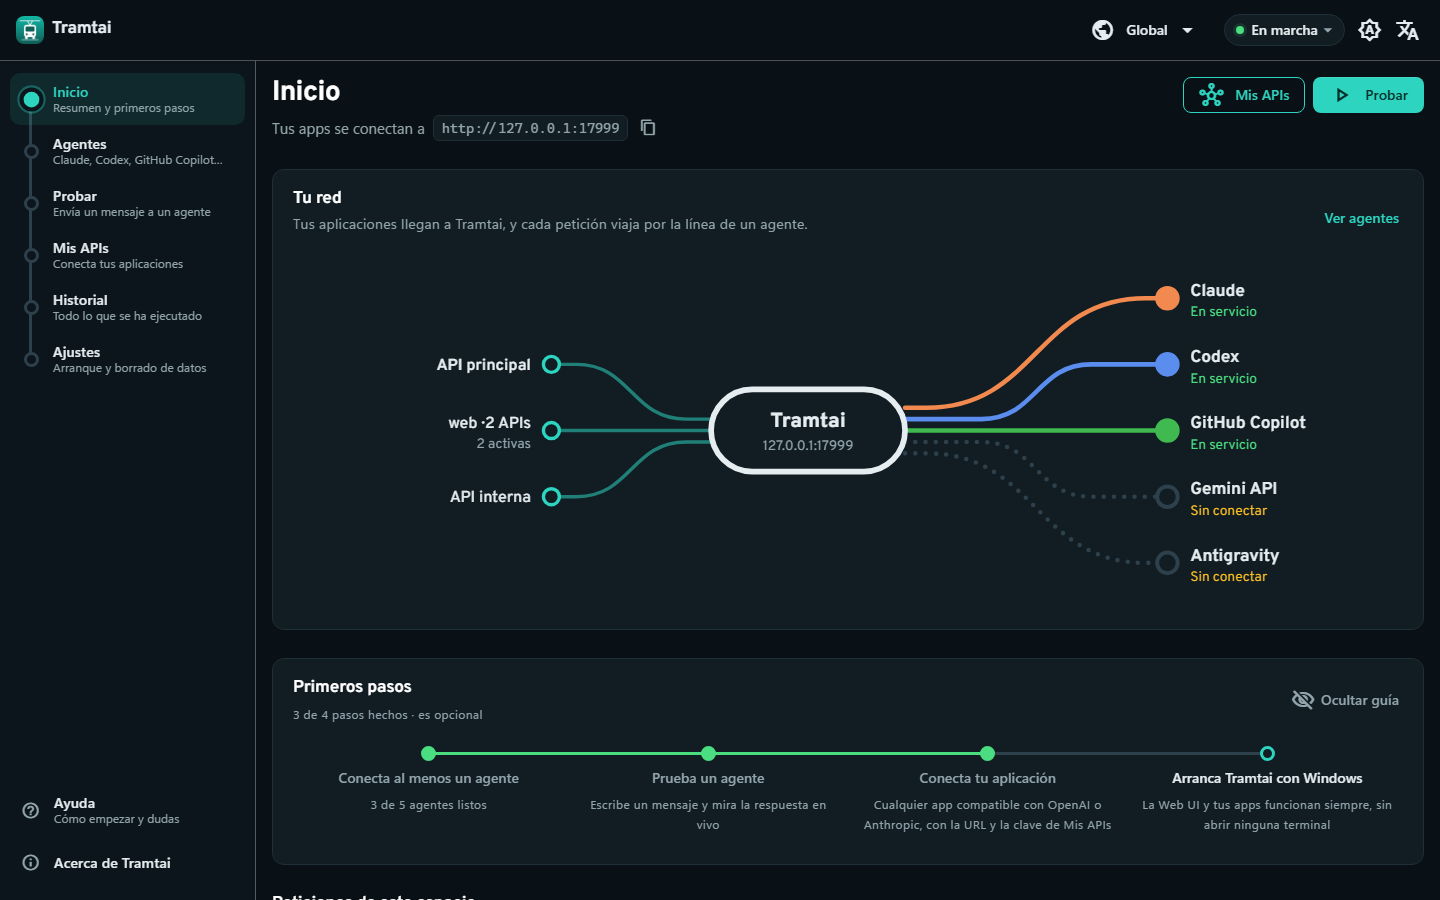Viewport: 1440px width, 900px height.
Task: Open the language translate icon
Action: pos(1407,30)
